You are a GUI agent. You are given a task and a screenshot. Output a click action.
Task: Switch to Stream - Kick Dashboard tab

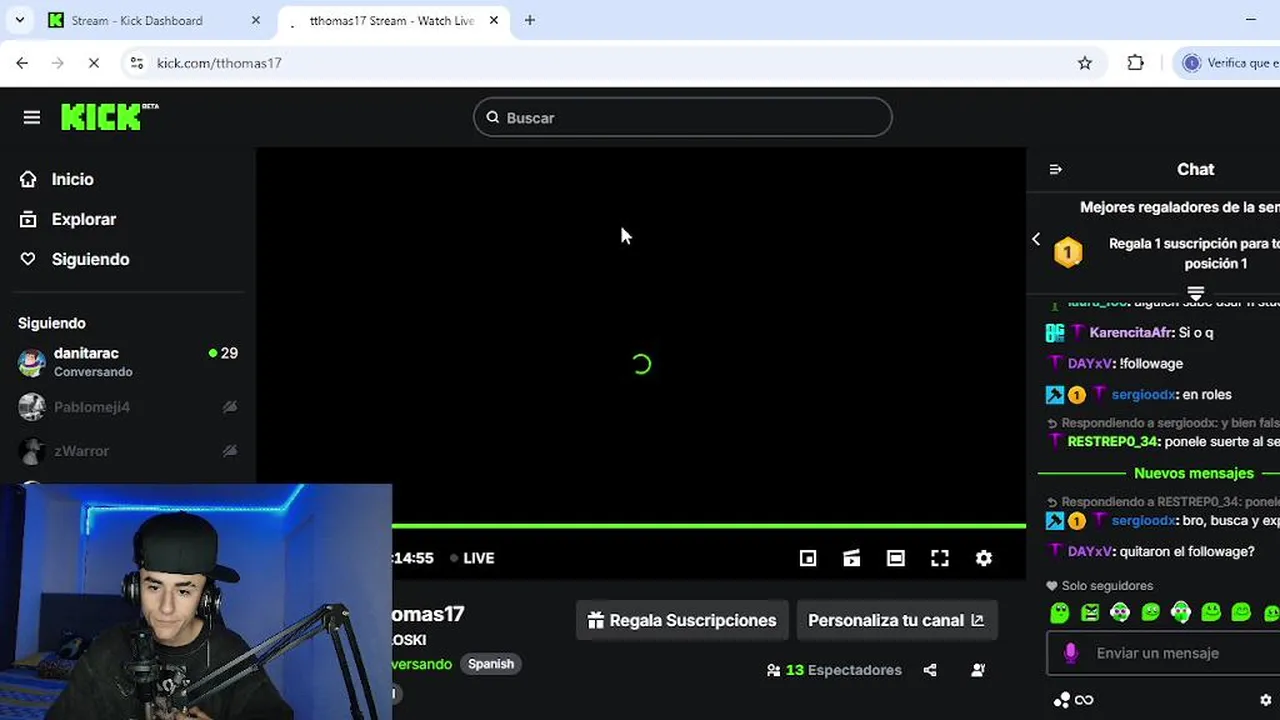[x=154, y=20]
